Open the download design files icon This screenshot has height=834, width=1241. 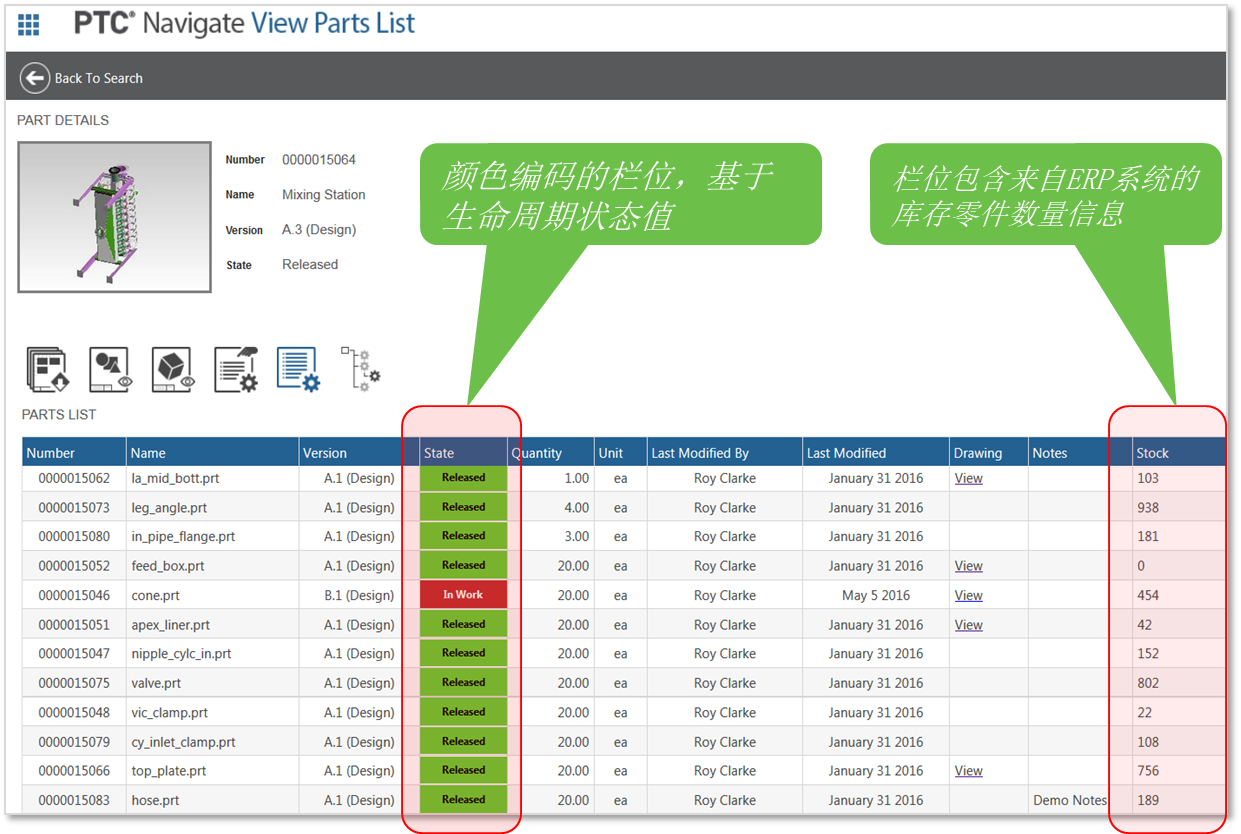point(46,369)
